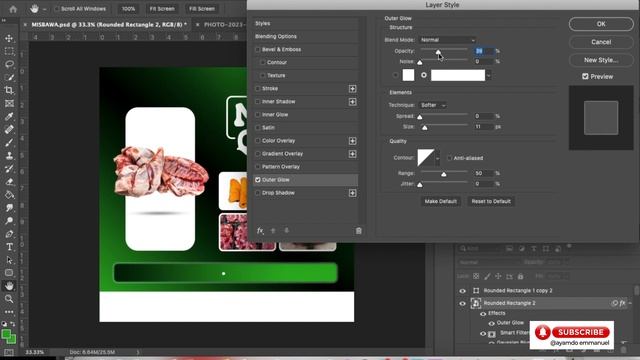Select the gradient radio button
Image resolution: width=640 pixels, height=360 pixels.
(x=424, y=75)
